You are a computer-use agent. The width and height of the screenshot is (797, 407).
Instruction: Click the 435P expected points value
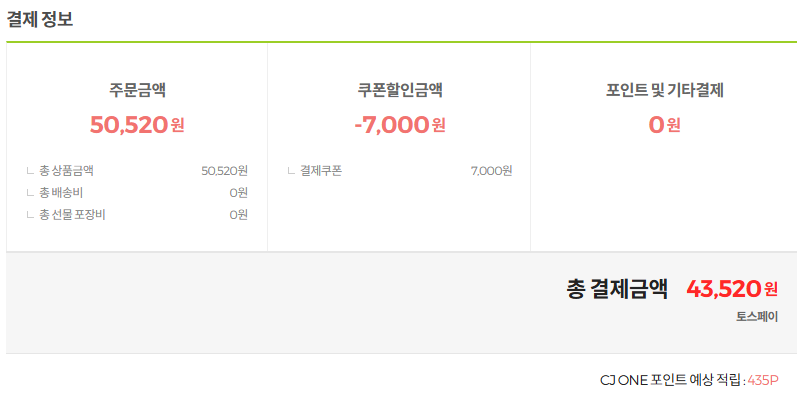(762, 380)
